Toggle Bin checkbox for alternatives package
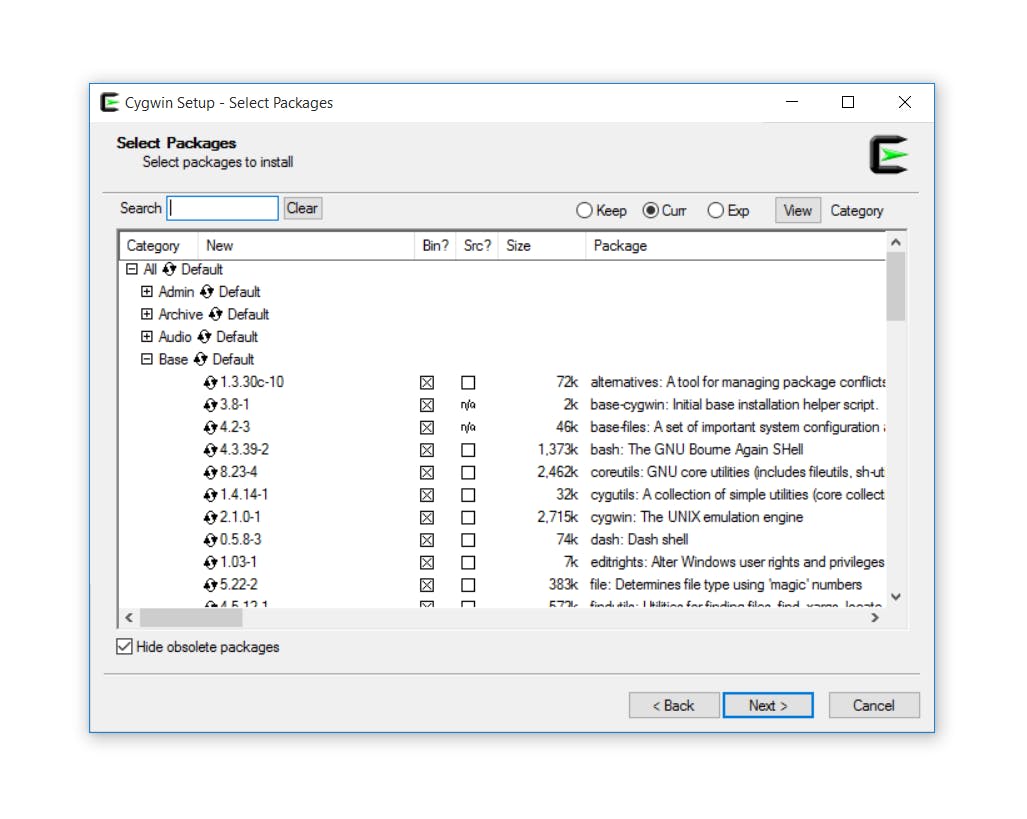Viewport: 1027px width, 819px height. (427, 383)
